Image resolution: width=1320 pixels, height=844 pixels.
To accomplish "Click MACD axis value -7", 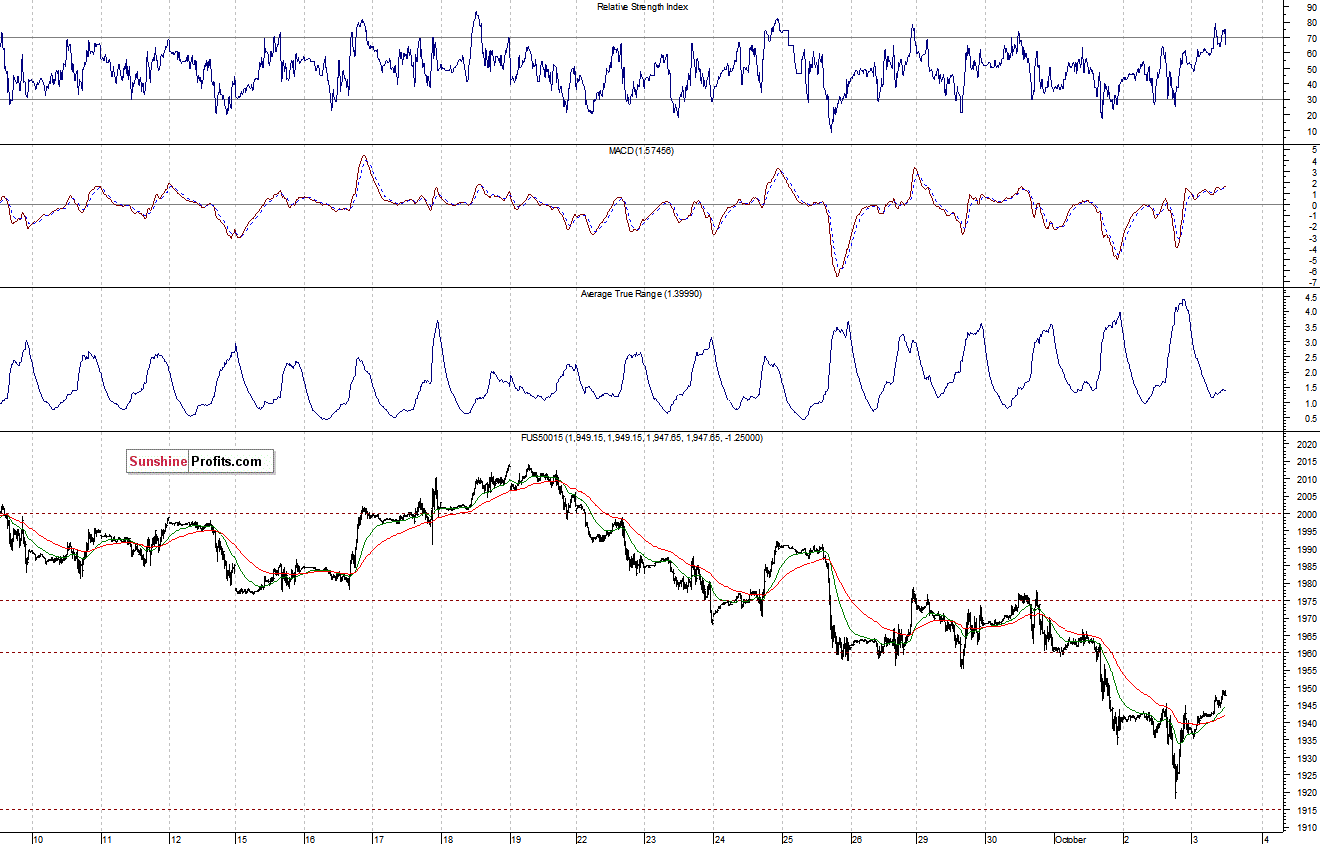I will coord(1311,282).
